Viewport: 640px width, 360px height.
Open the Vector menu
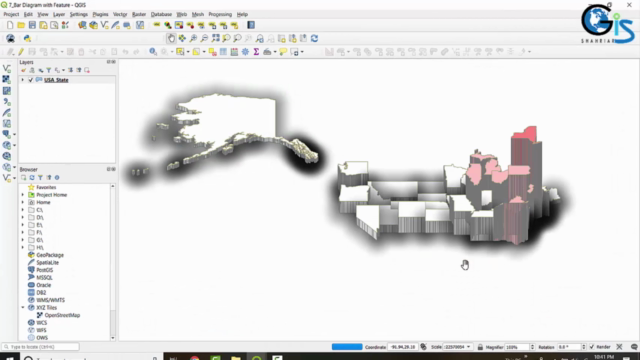[x=120, y=14]
